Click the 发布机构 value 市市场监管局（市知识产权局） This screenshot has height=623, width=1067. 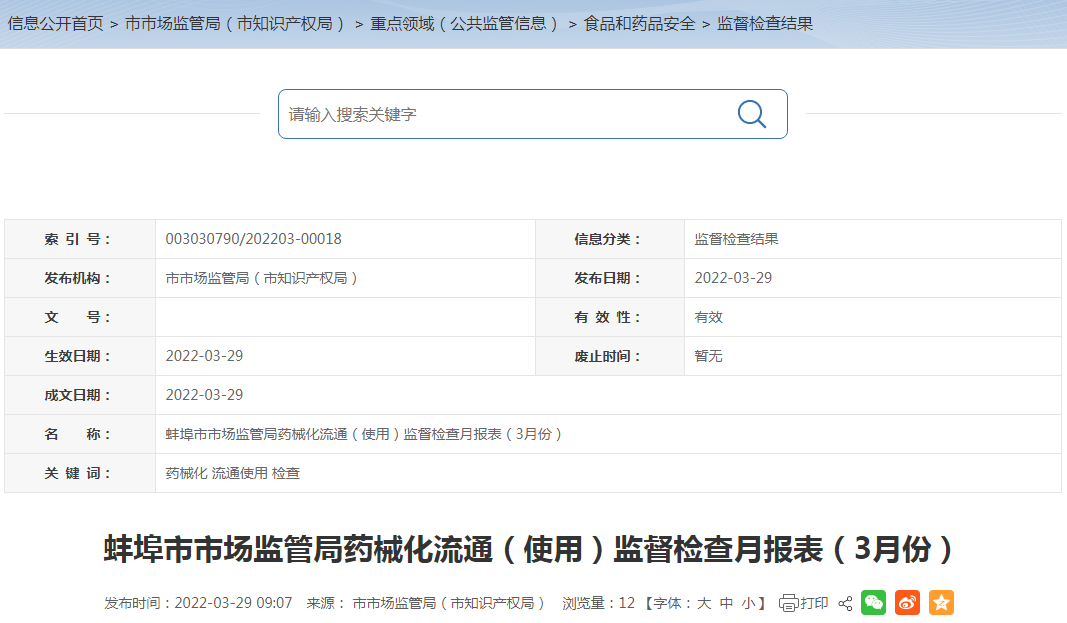[262, 278]
